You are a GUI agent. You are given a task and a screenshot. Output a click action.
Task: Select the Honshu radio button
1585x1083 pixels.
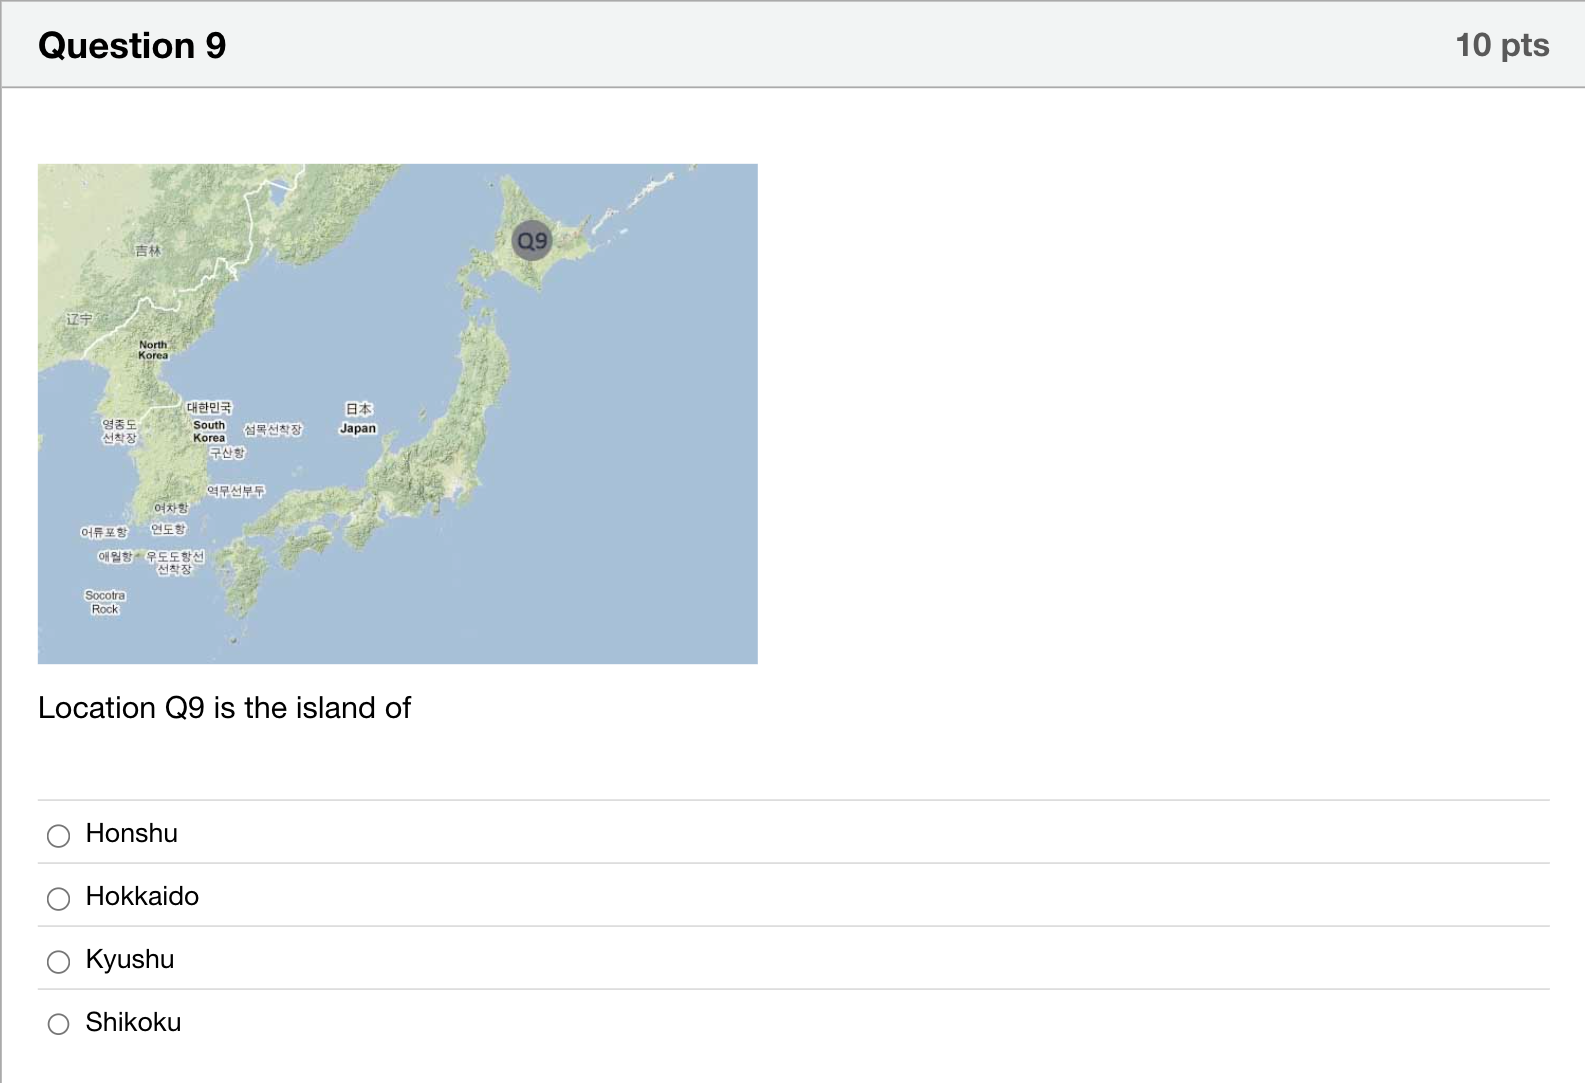pos(59,835)
